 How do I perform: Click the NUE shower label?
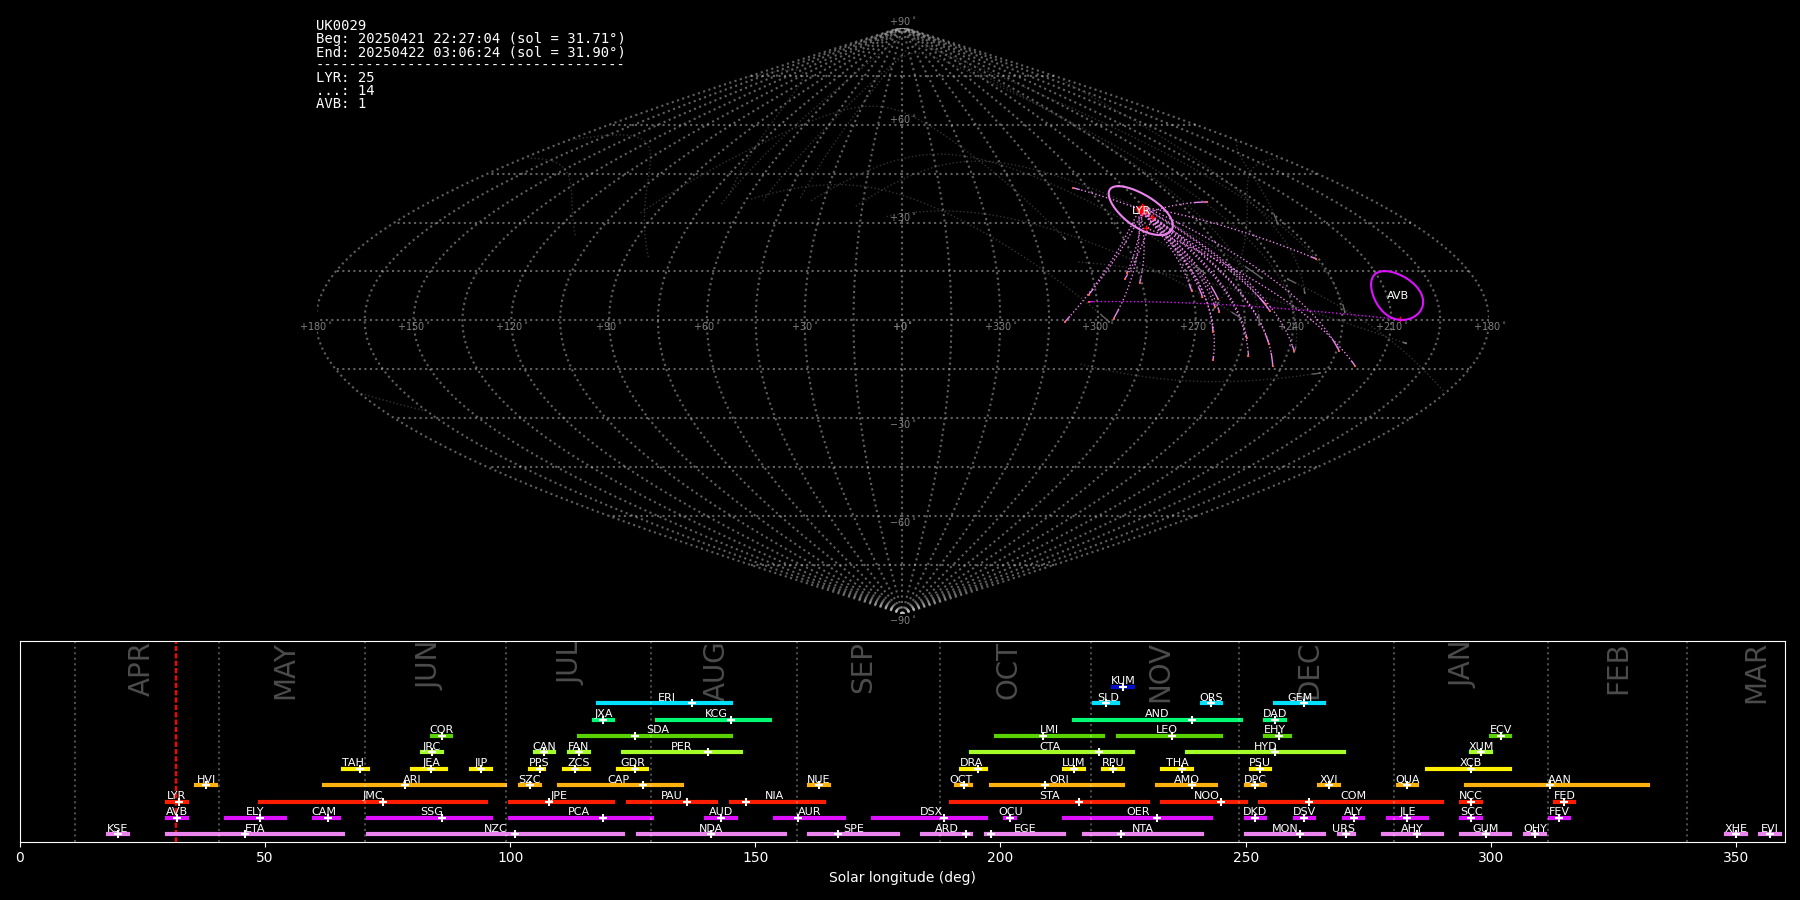(x=818, y=780)
